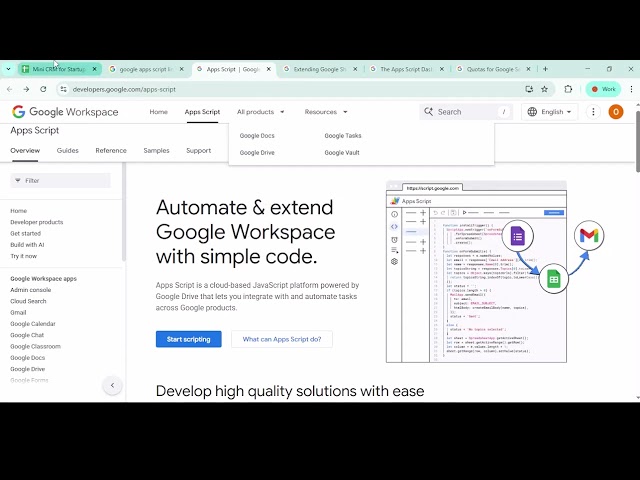This screenshot has width=640, height=480.
Task: Select the Overview tab
Action: (25, 151)
